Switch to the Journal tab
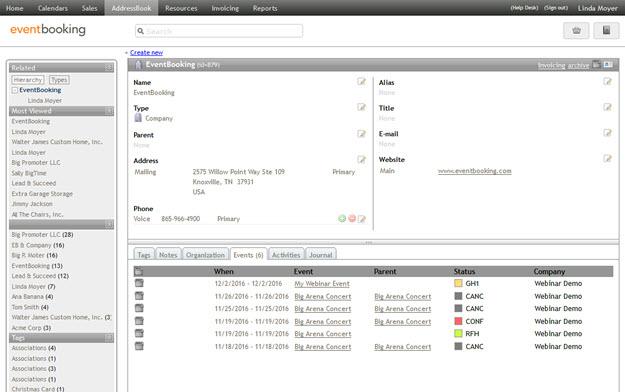 (x=320, y=254)
